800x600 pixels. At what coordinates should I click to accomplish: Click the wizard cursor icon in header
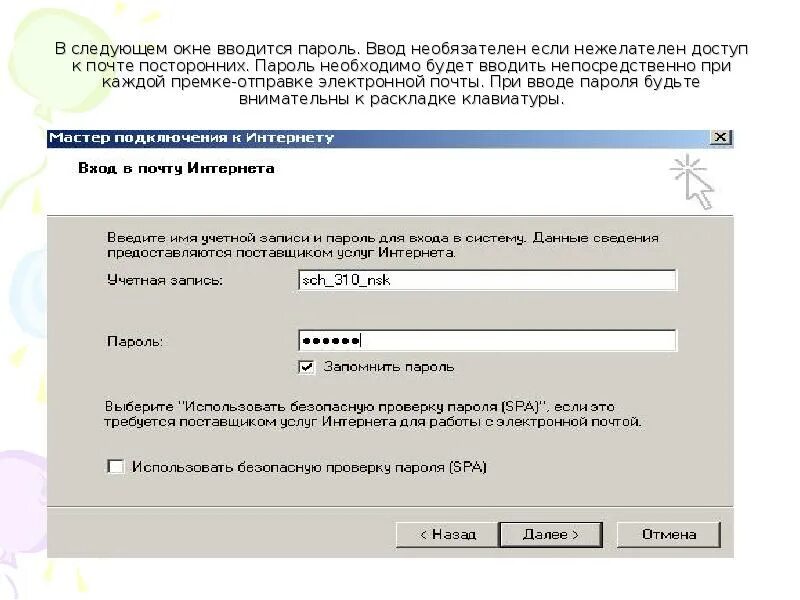pyautogui.click(x=692, y=182)
